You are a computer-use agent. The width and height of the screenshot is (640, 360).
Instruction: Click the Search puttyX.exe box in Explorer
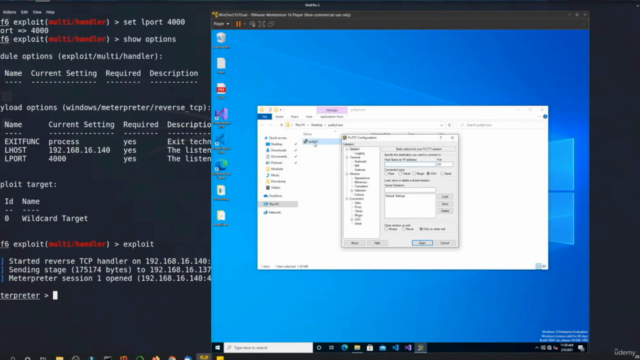coord(501,125)
